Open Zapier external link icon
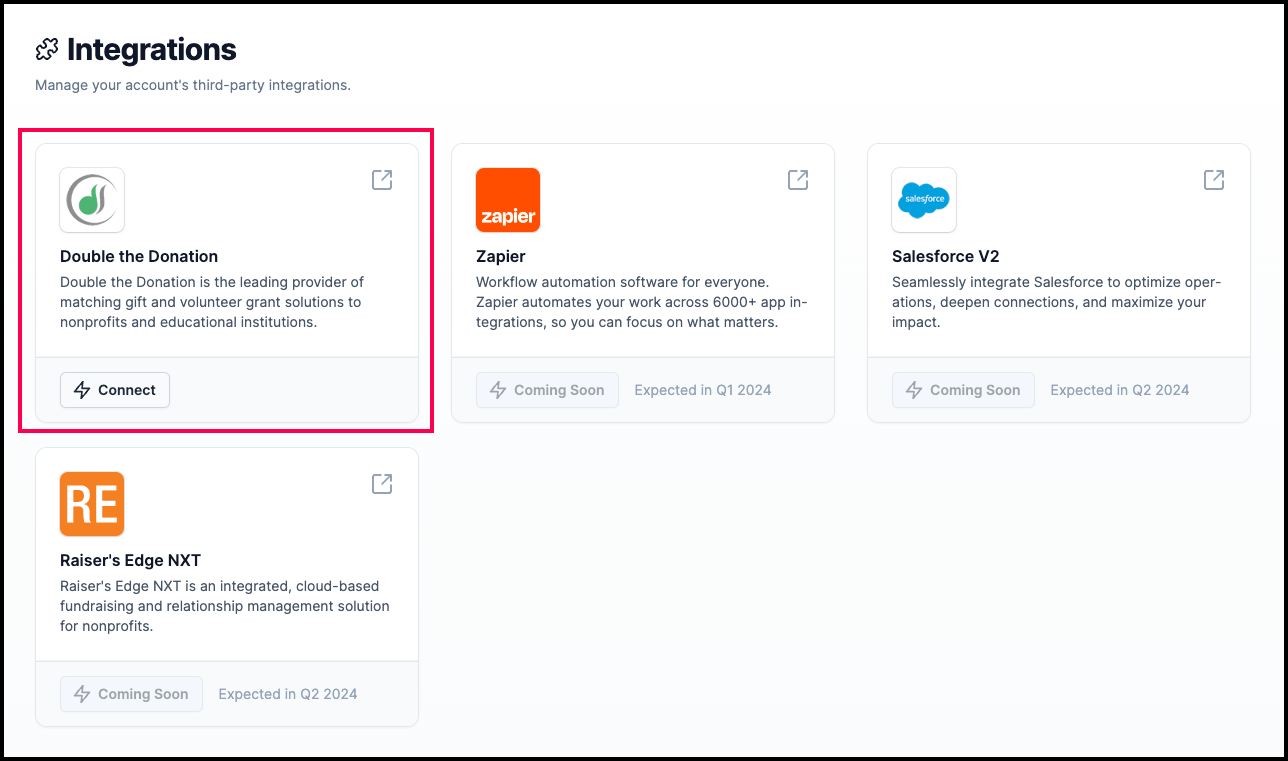 [x=798, y=180]
